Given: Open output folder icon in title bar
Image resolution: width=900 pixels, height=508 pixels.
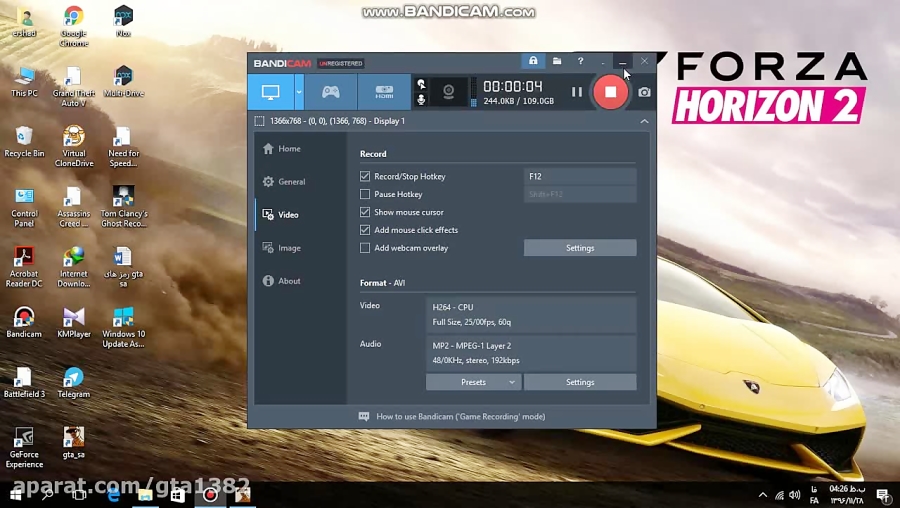Looking at the screenshot, I should (557, 61).
